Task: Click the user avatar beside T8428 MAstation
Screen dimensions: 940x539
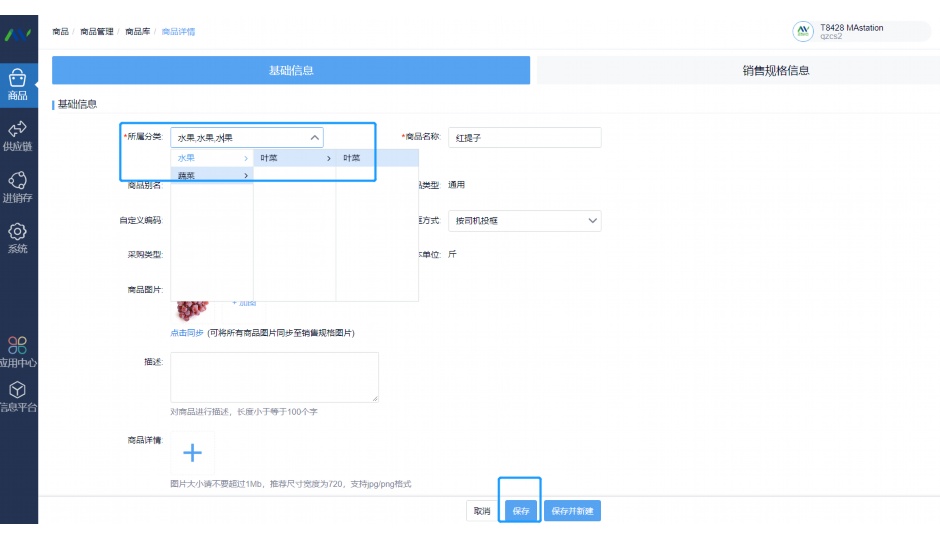Action: pyautogui.click(x=803, y=31)
